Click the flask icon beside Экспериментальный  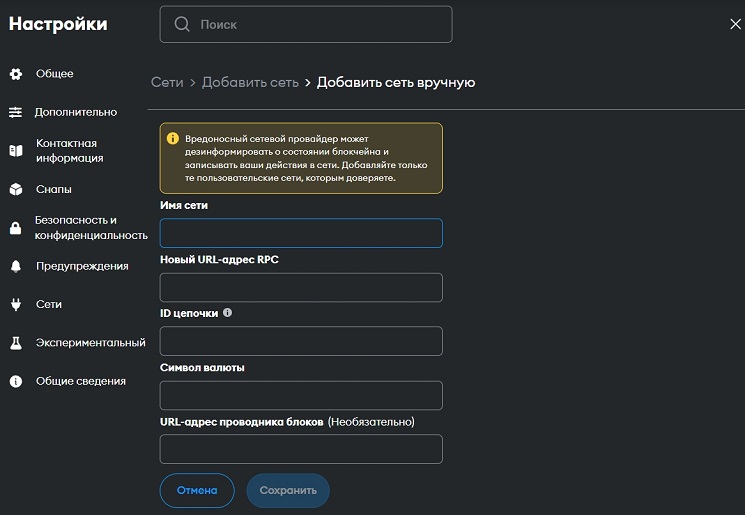16,343
